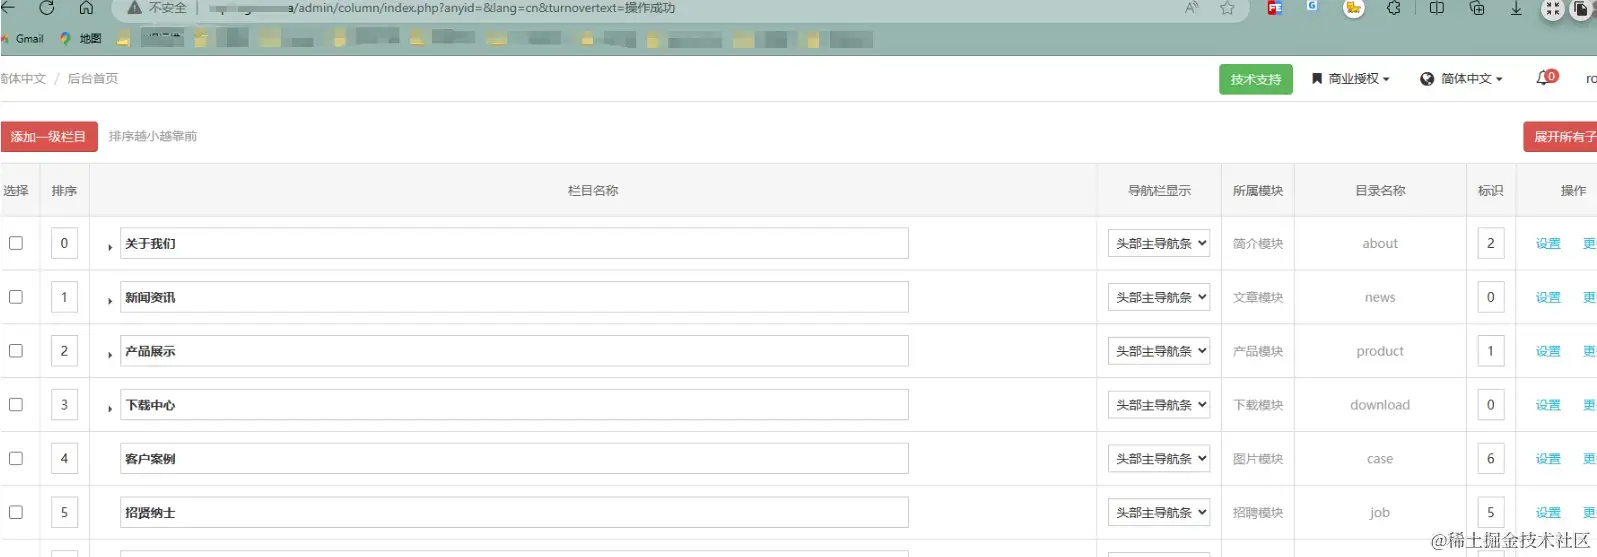Click the browser back arrow
The width and height of the screenshot is (1597, 557).
8,8
